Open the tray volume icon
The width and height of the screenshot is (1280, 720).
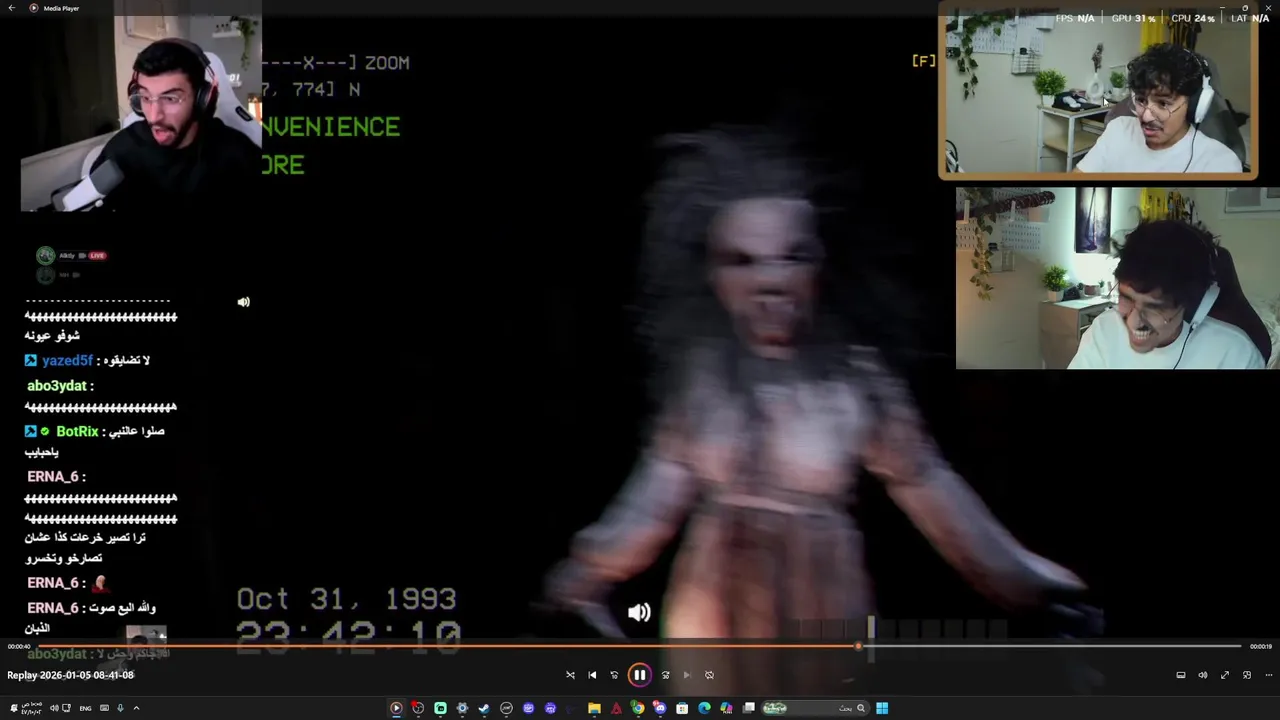click(54, 708)
